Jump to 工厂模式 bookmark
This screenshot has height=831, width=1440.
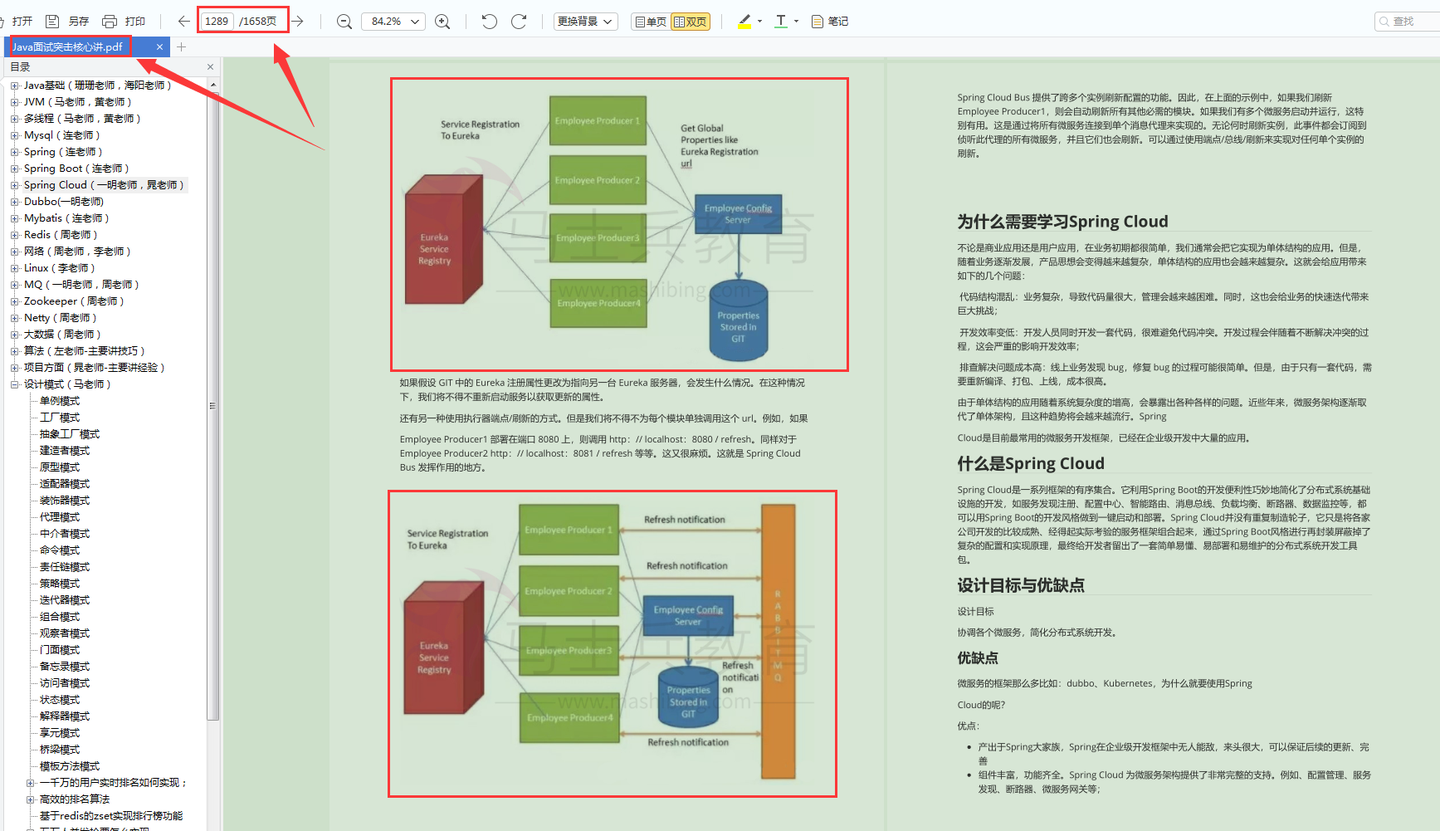point(60,418)
